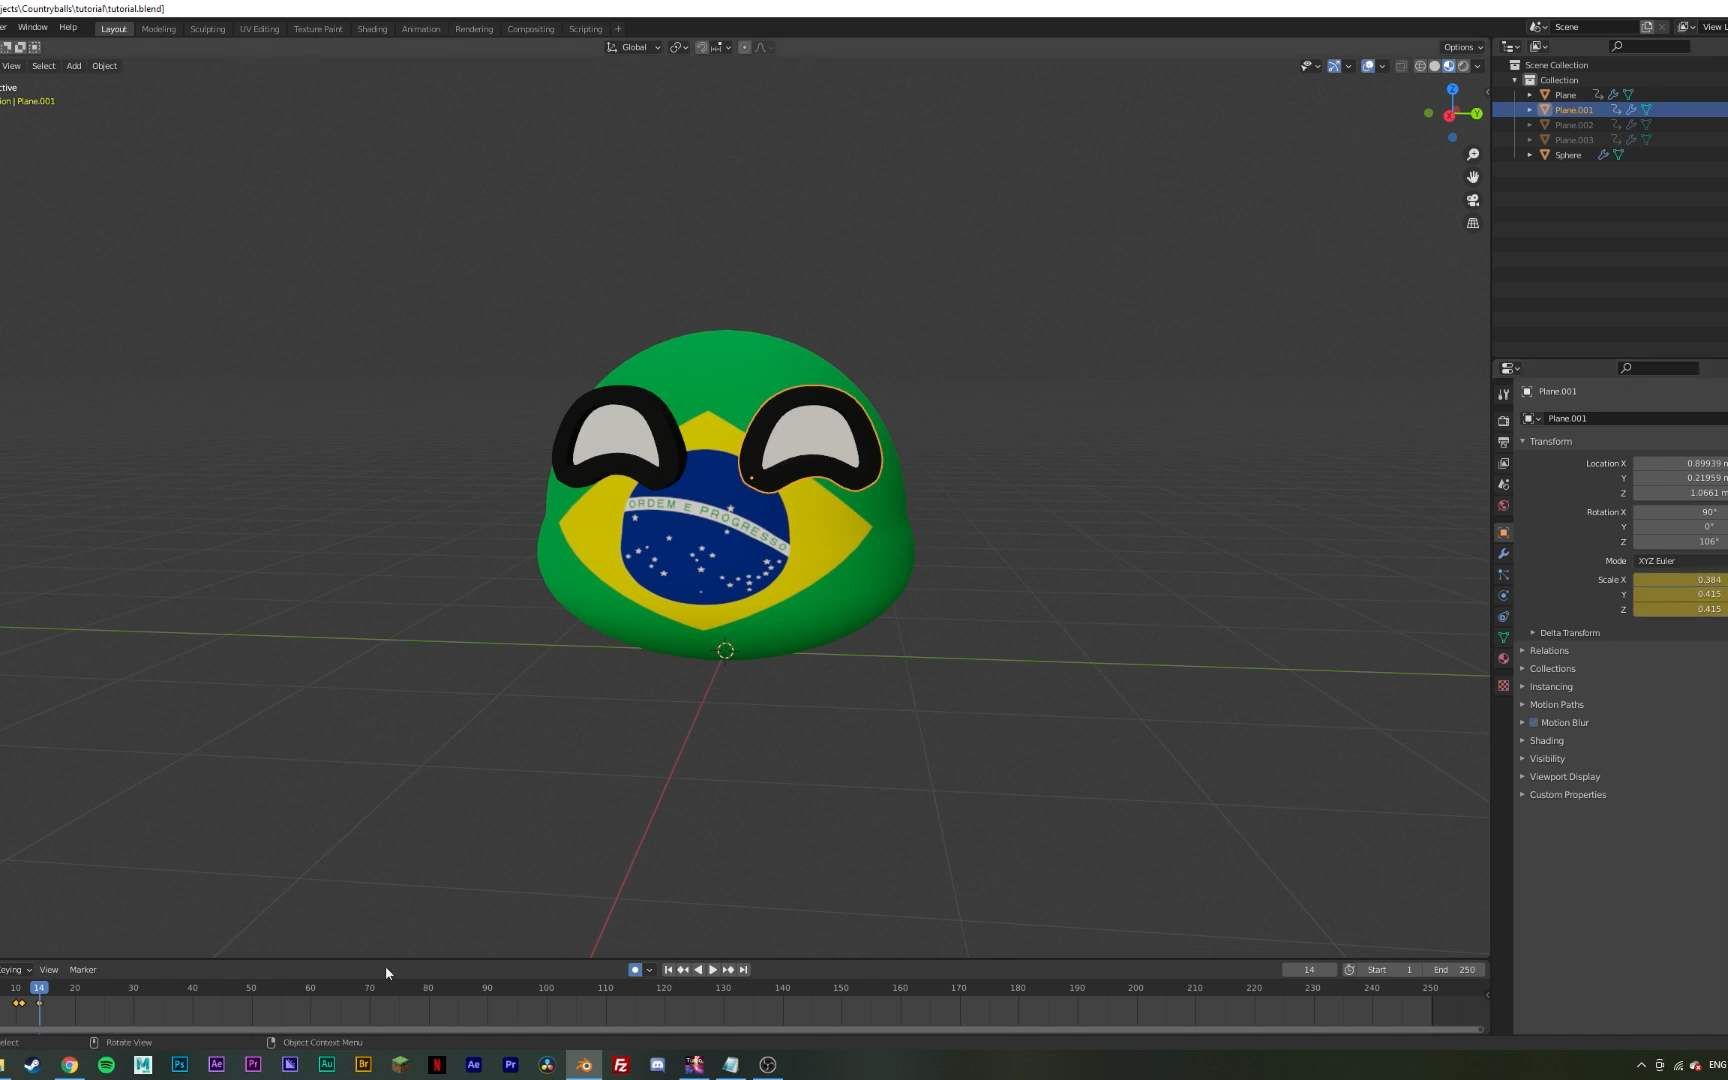
Task: Switch to the Modeling workspace tab
Action: click(158, 29)
